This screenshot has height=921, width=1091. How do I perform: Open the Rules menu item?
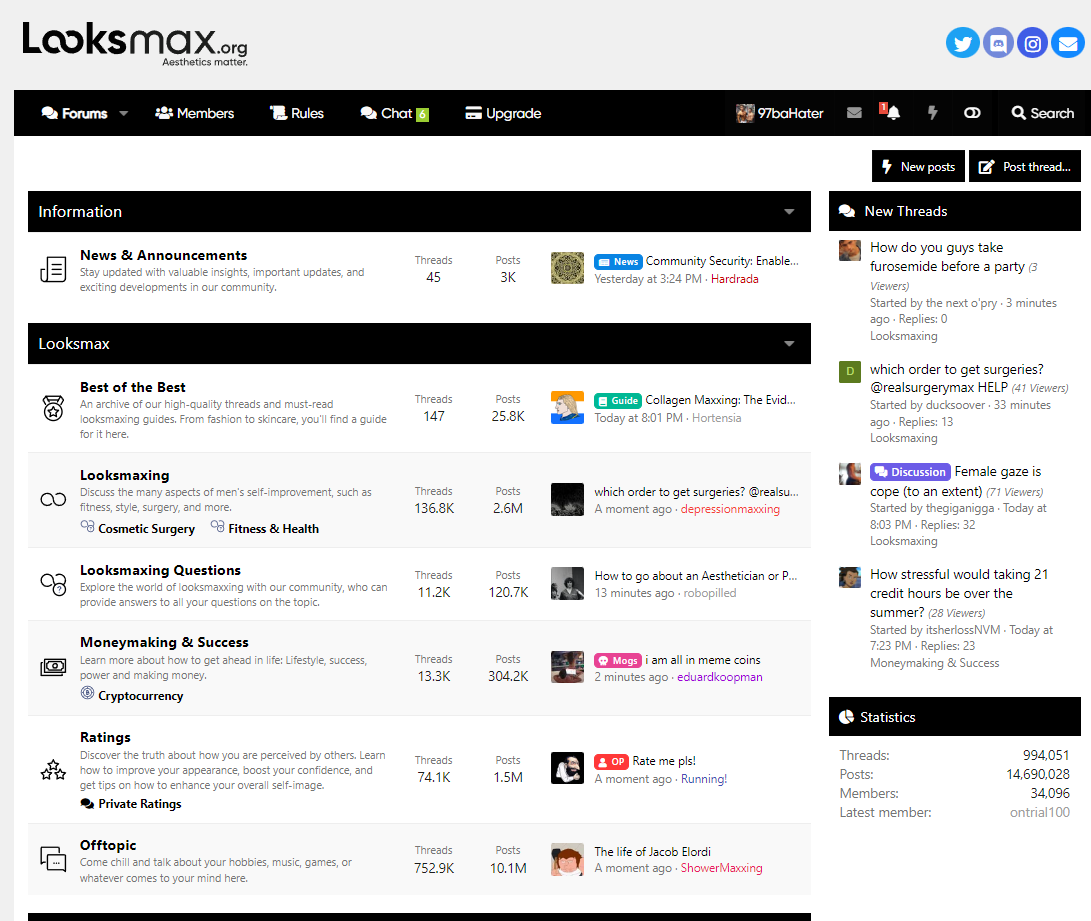click(297, 113)
